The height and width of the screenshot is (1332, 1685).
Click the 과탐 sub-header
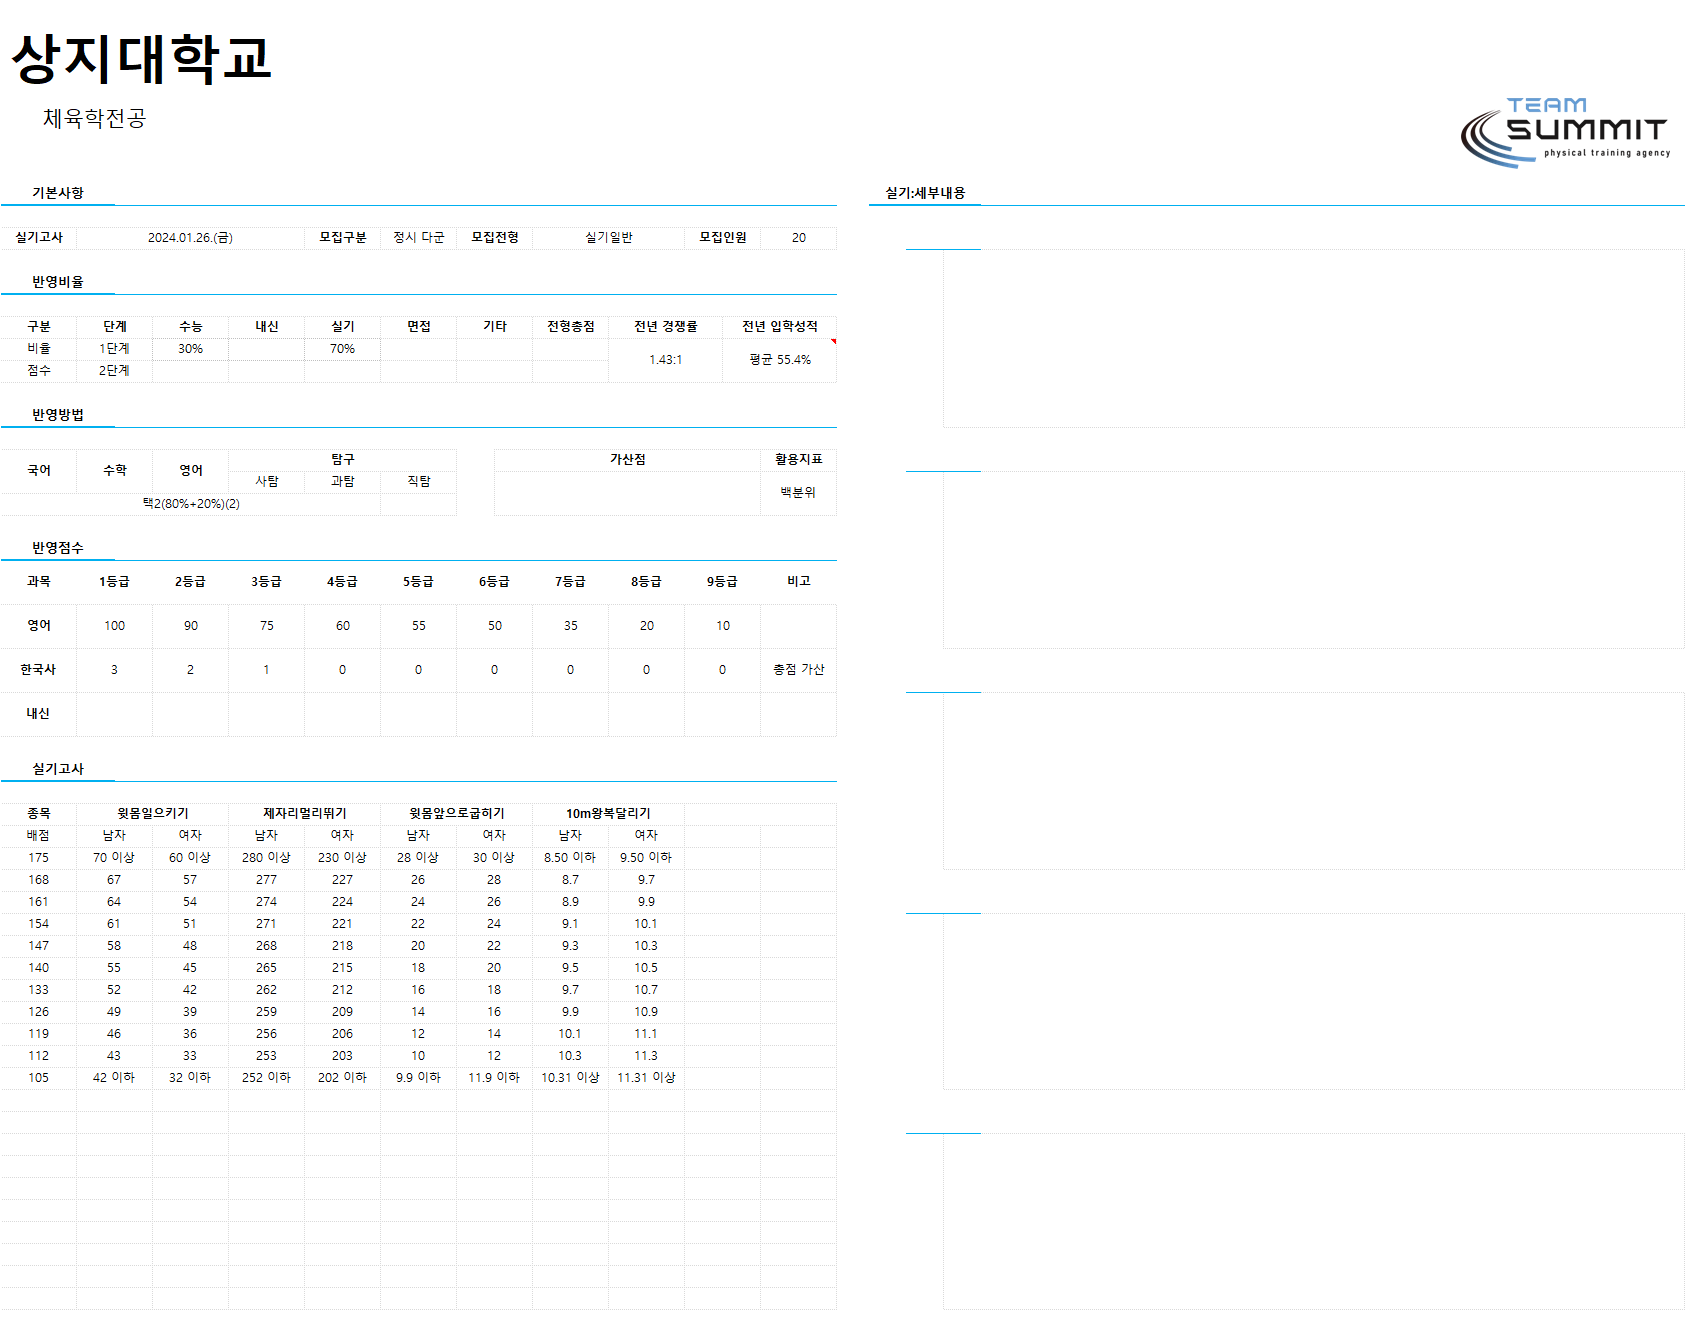point(343,482)
